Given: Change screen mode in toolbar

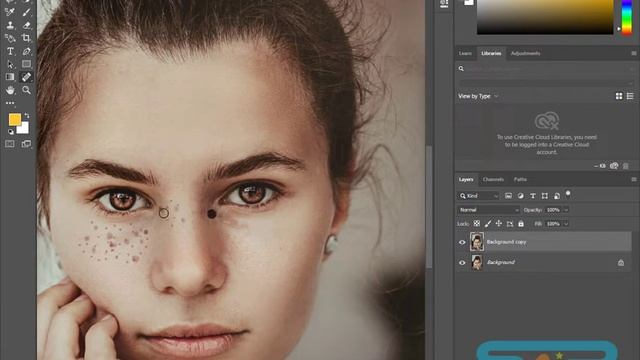Looking at the screenshot, I should coord(27,144).
